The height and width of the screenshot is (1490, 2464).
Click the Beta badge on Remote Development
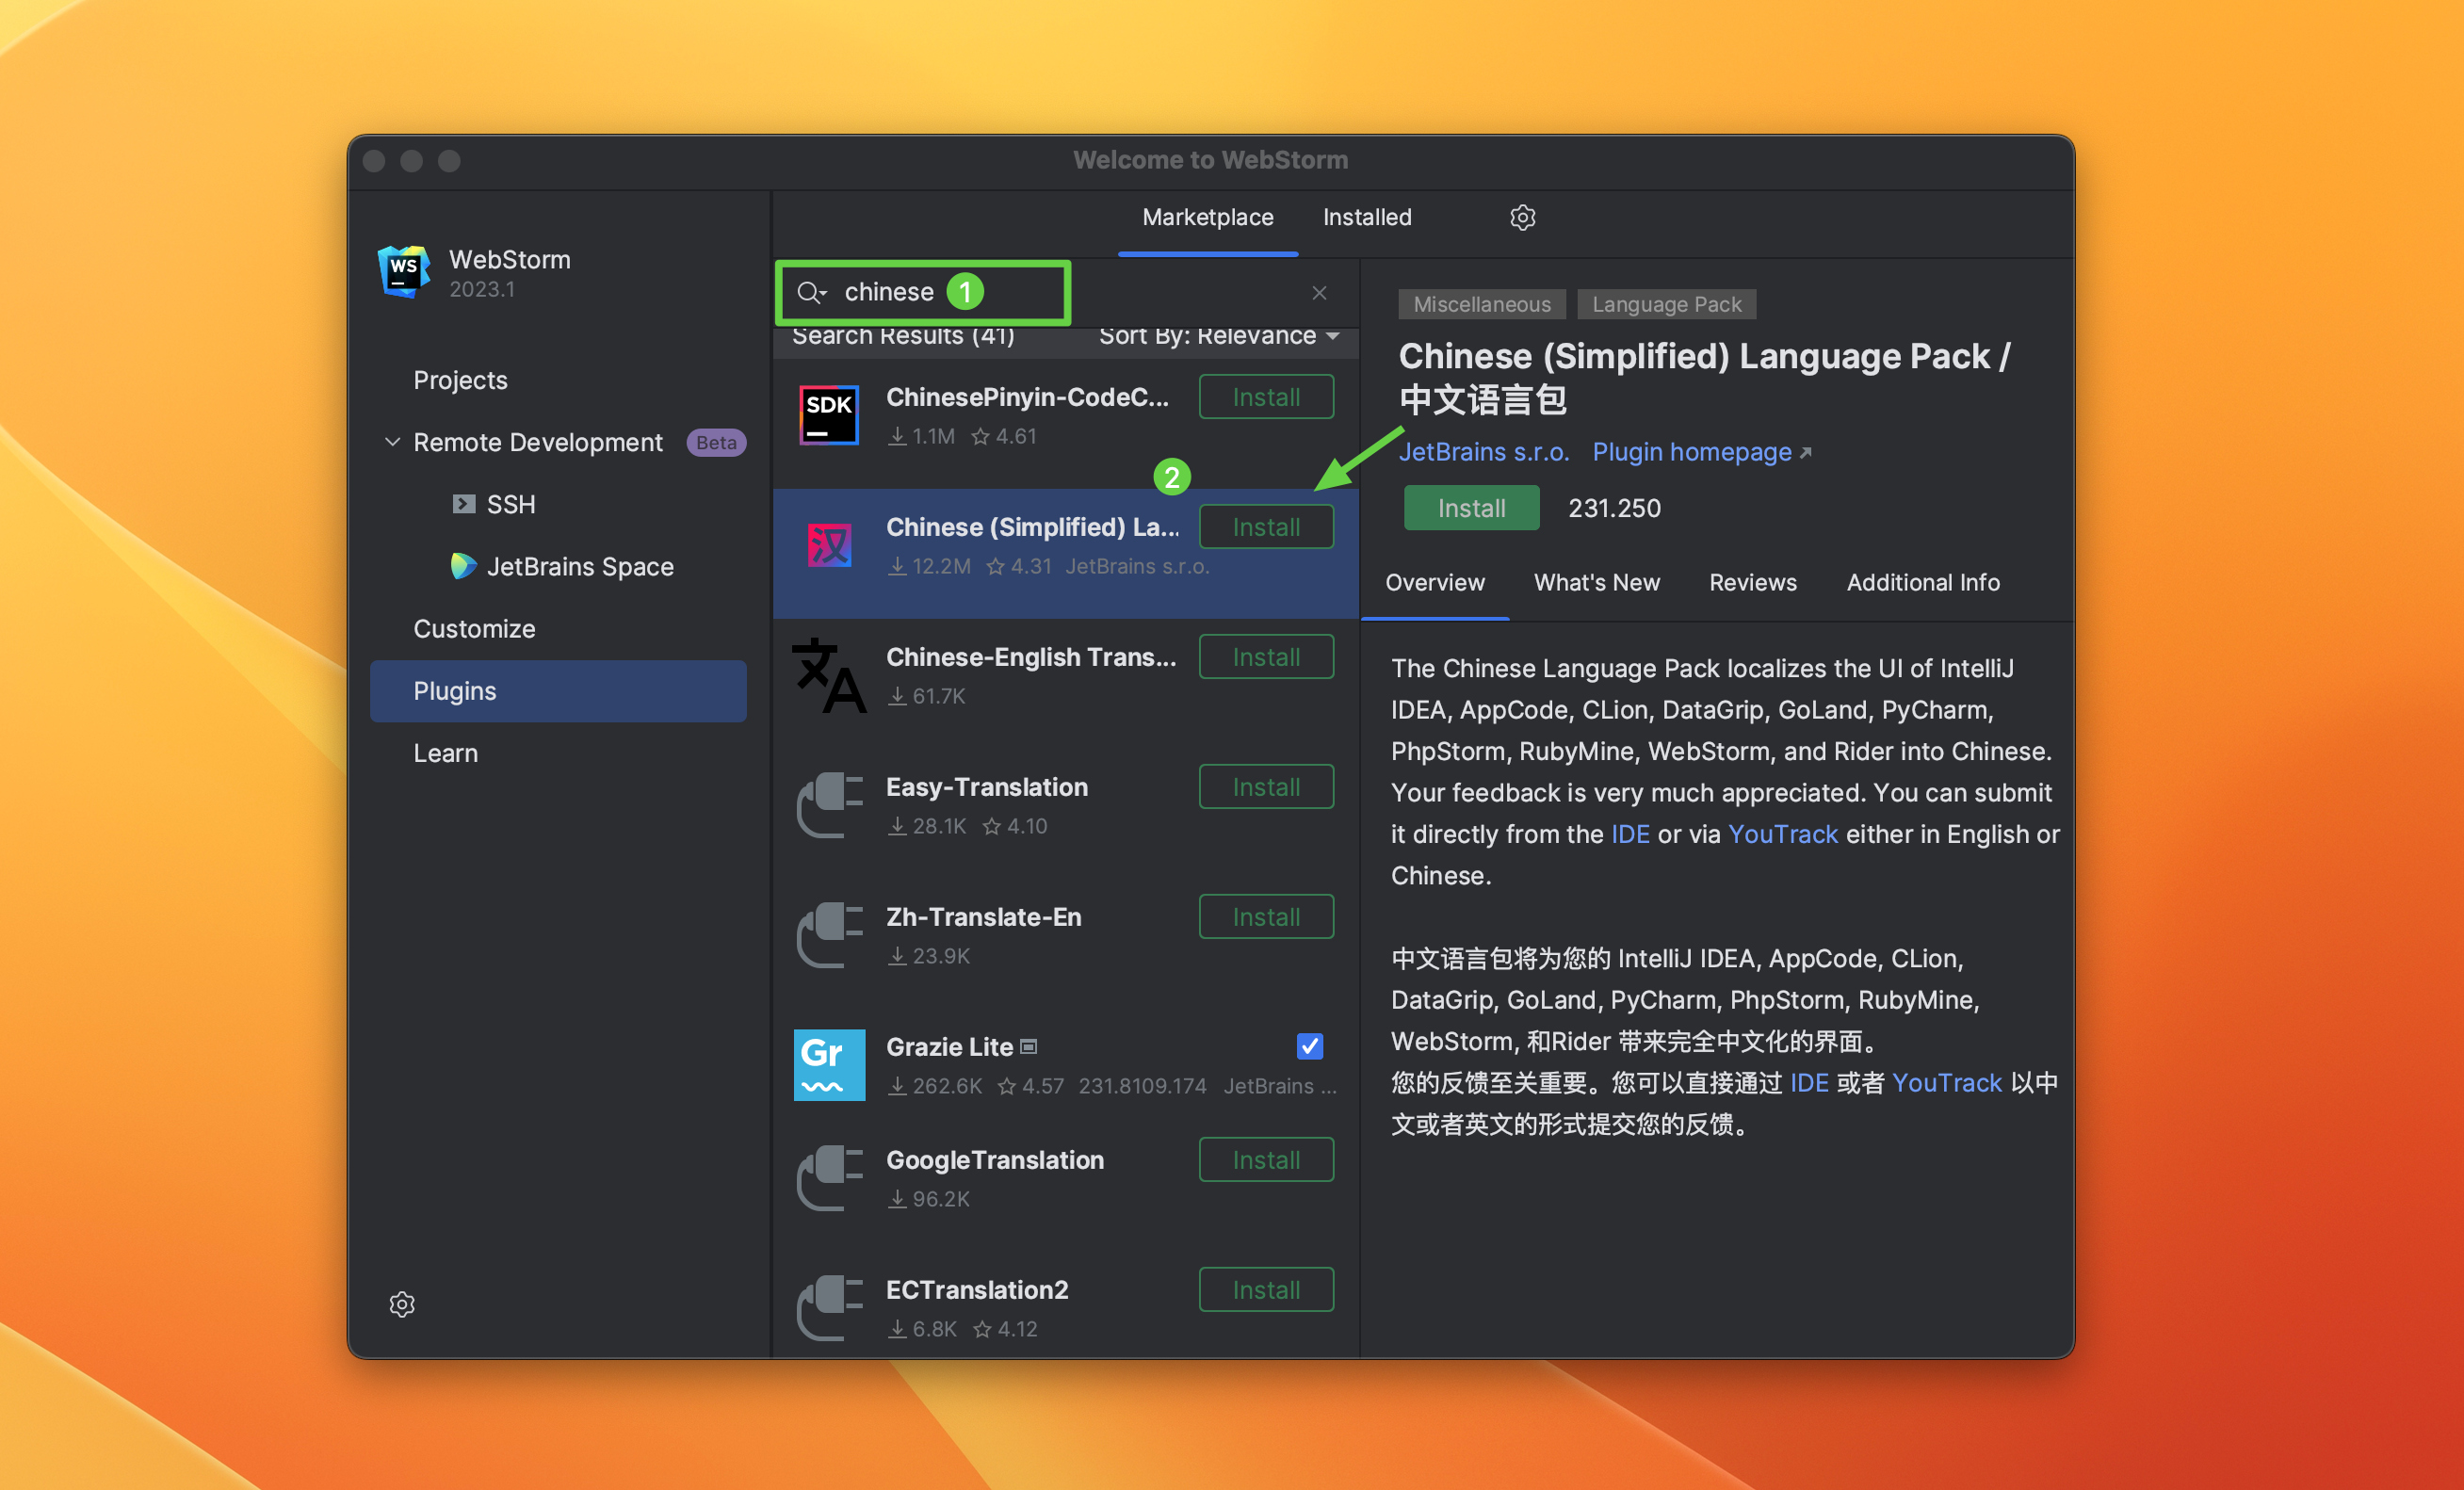[716, 442]
